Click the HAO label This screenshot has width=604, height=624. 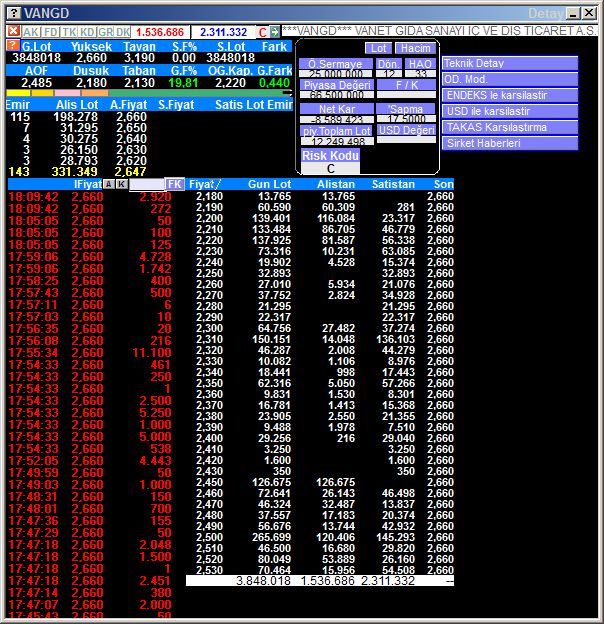pos(420,64)
